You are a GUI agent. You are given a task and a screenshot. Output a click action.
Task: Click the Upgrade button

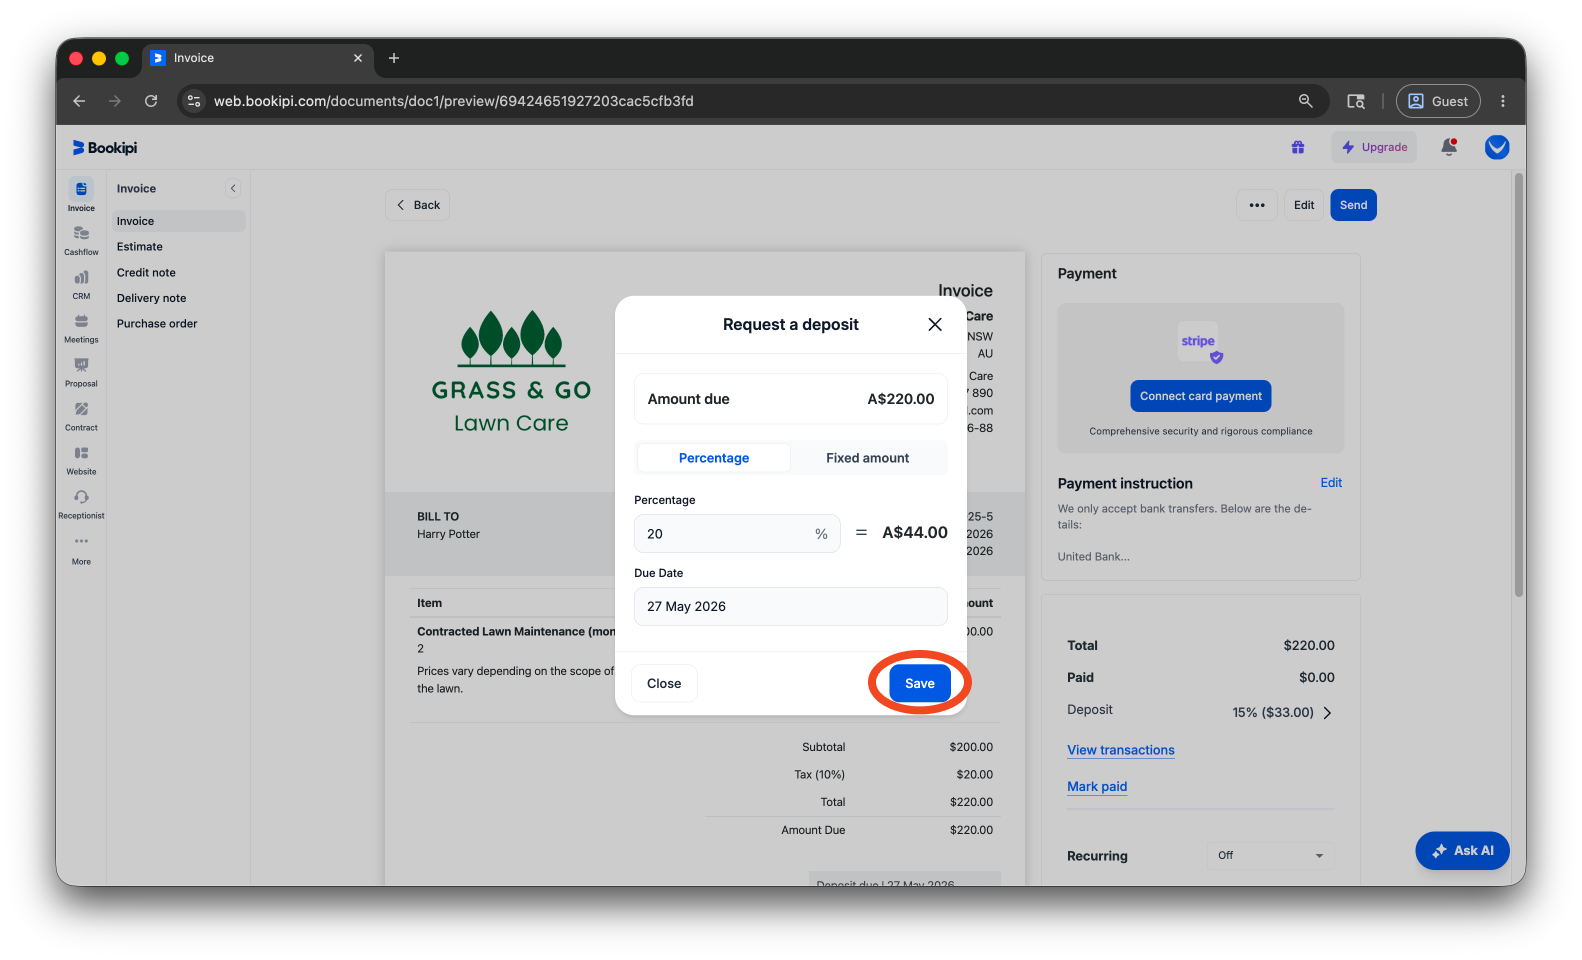[x=1374, y=147]
